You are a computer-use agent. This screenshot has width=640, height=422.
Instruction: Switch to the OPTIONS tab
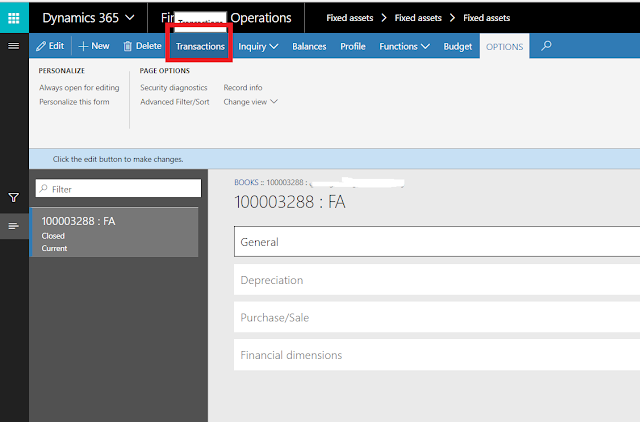pyautogui.click(x=504, y=47)
